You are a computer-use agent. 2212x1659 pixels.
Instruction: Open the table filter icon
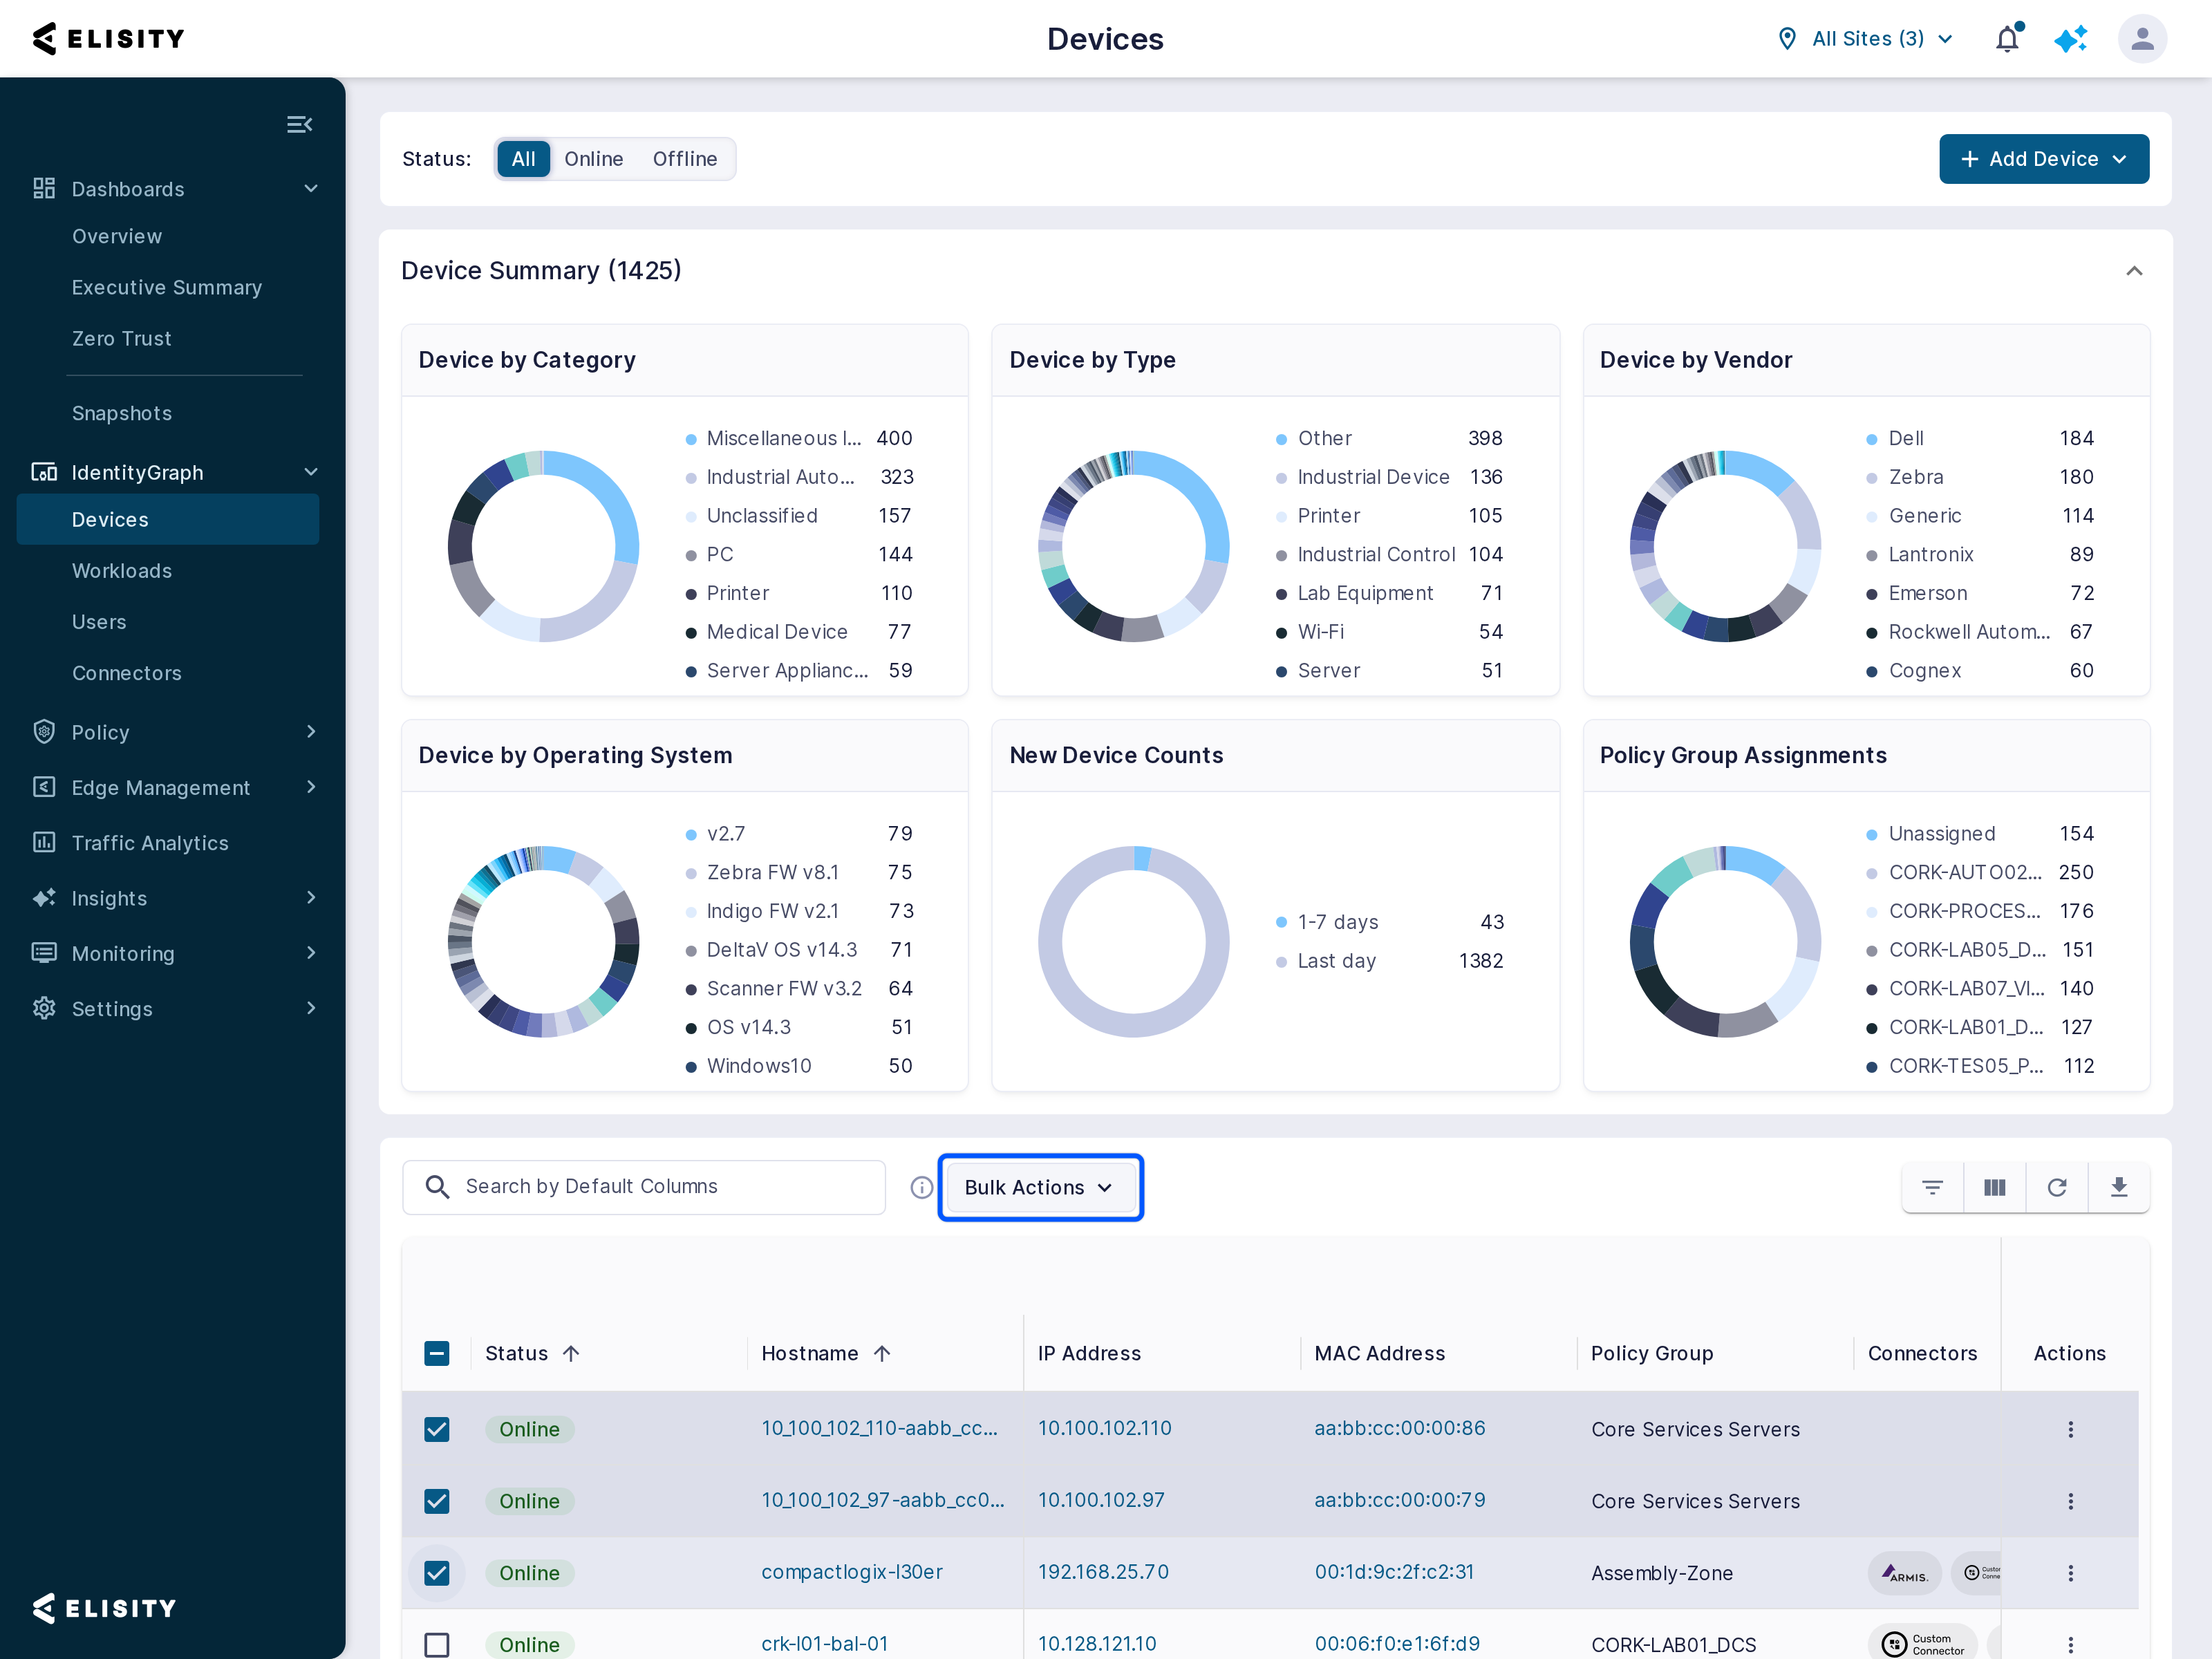pyautogui.click(x=1932, y=1187)
